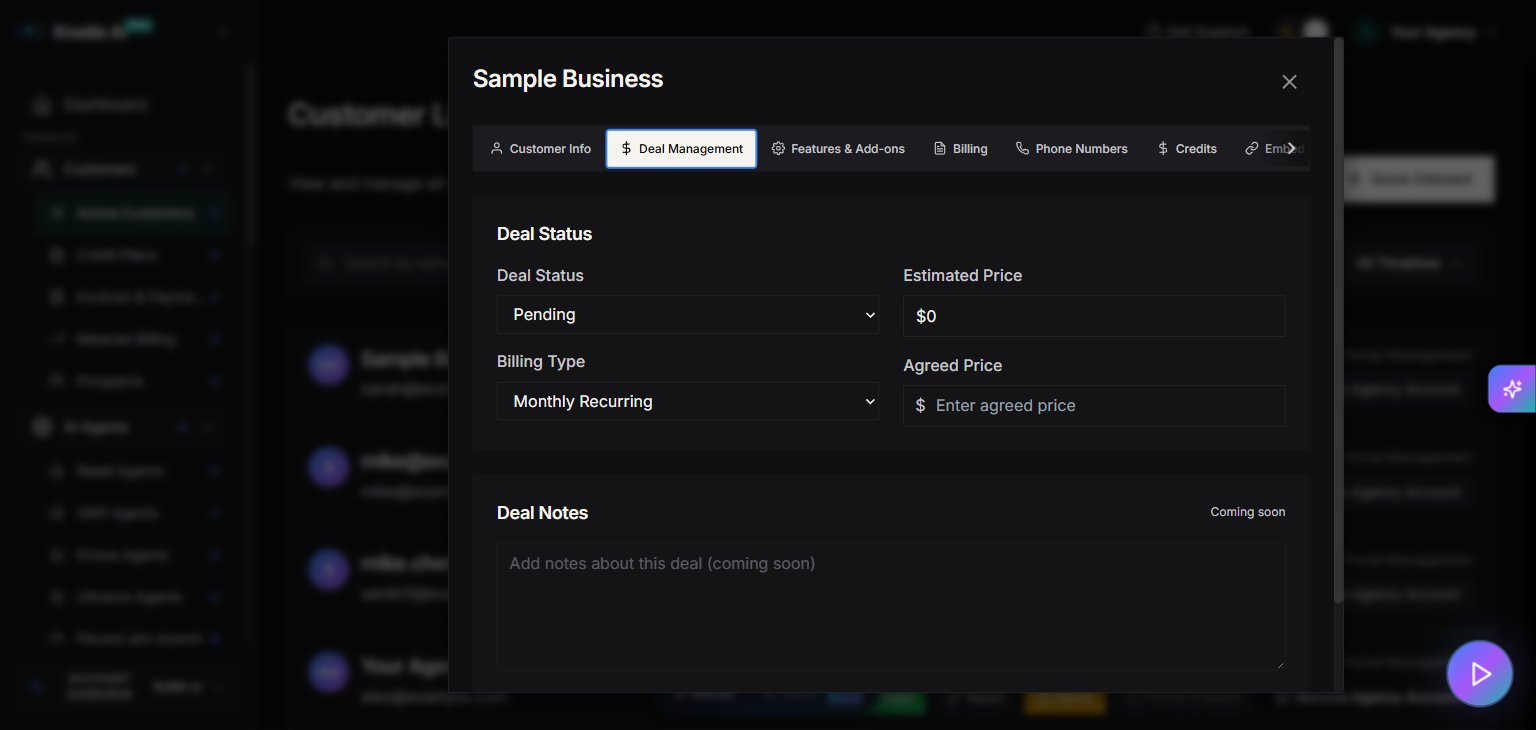Screen dimensions: 1536x730
Task: Open the Billing tab
Action: click(x=960, y=149)
